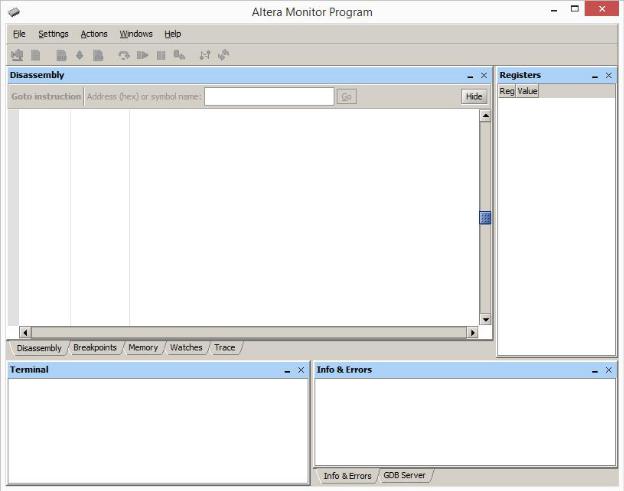The width and height of the screenshot is (624, 491).
Task: Click the horizontal scrollbar track in Disassembly
Action: click(x=249, y=332)
